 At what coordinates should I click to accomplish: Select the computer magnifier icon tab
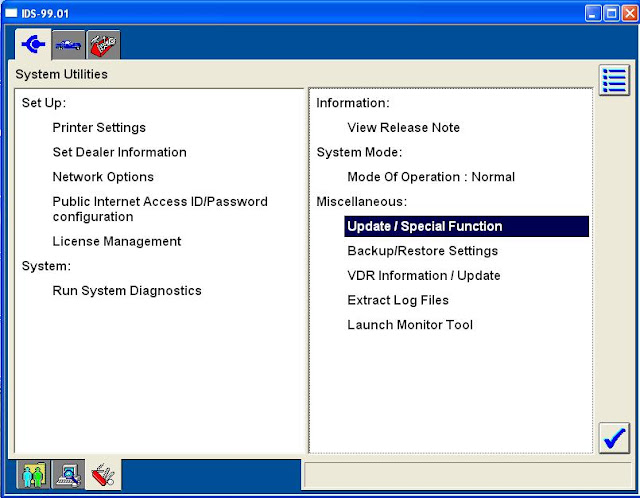point(68,475)
